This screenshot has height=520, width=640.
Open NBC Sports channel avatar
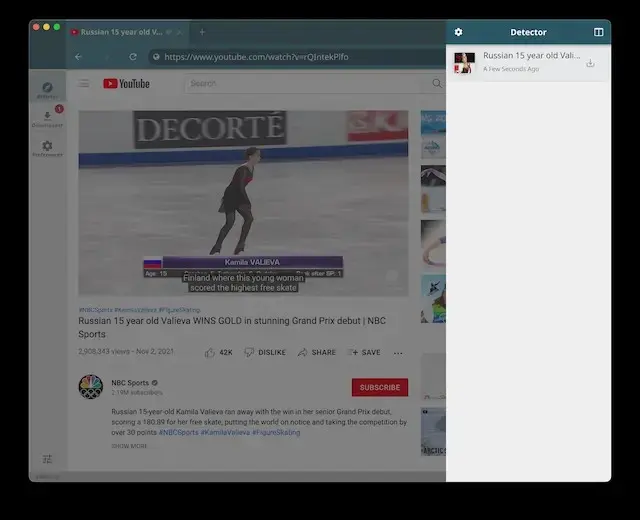click(91, 387)
